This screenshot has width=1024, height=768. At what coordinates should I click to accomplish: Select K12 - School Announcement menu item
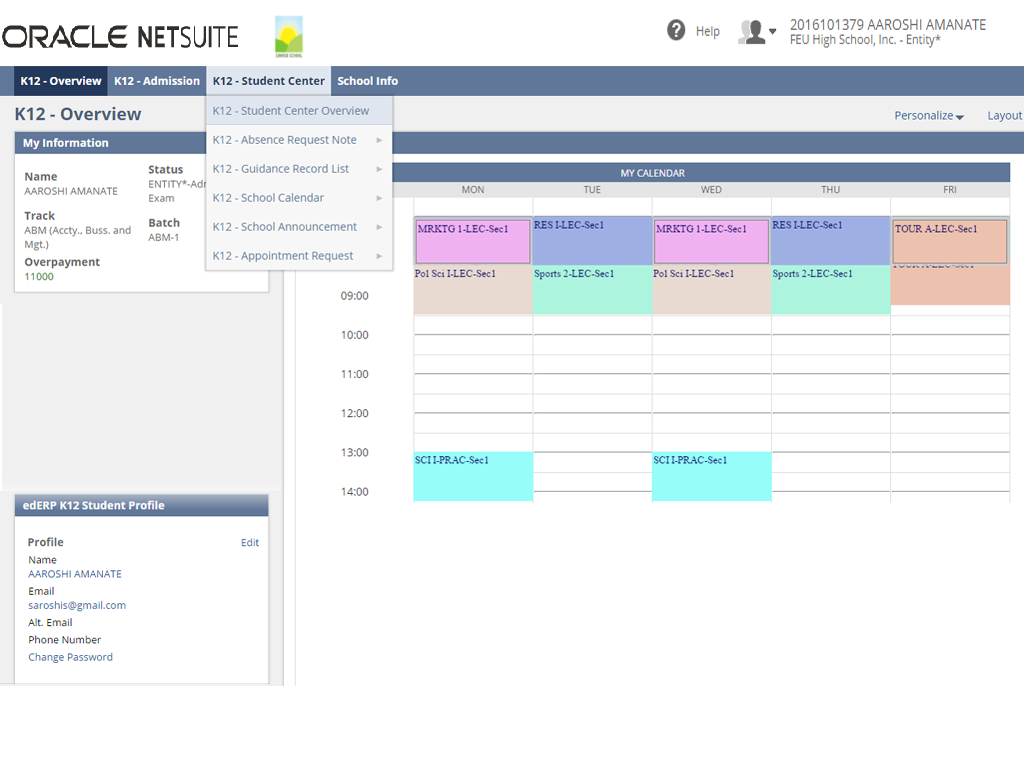(299, 227)
